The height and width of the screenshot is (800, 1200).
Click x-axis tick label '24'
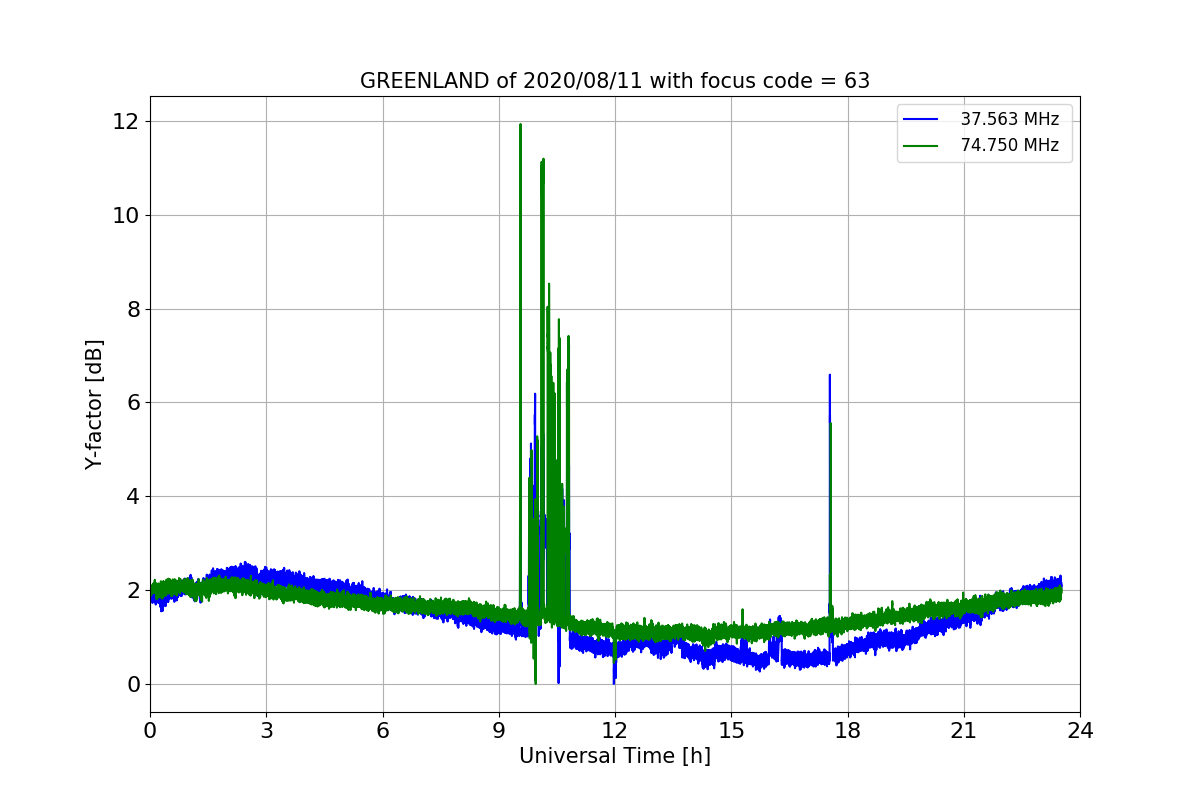tap(1080, 730)
